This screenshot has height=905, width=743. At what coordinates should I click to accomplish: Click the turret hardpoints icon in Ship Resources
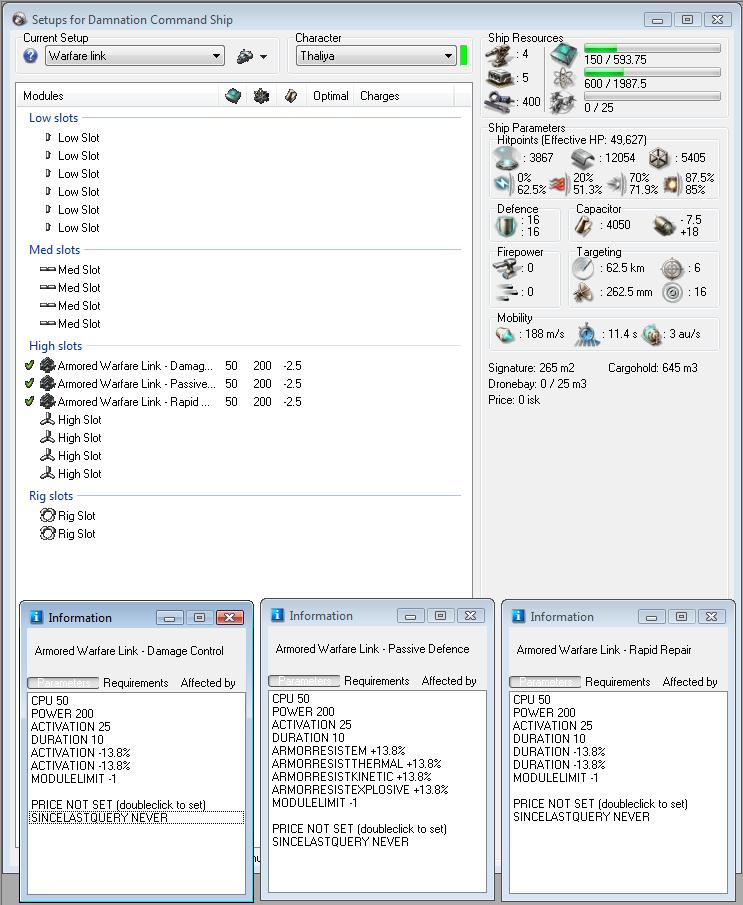[499, 55]
